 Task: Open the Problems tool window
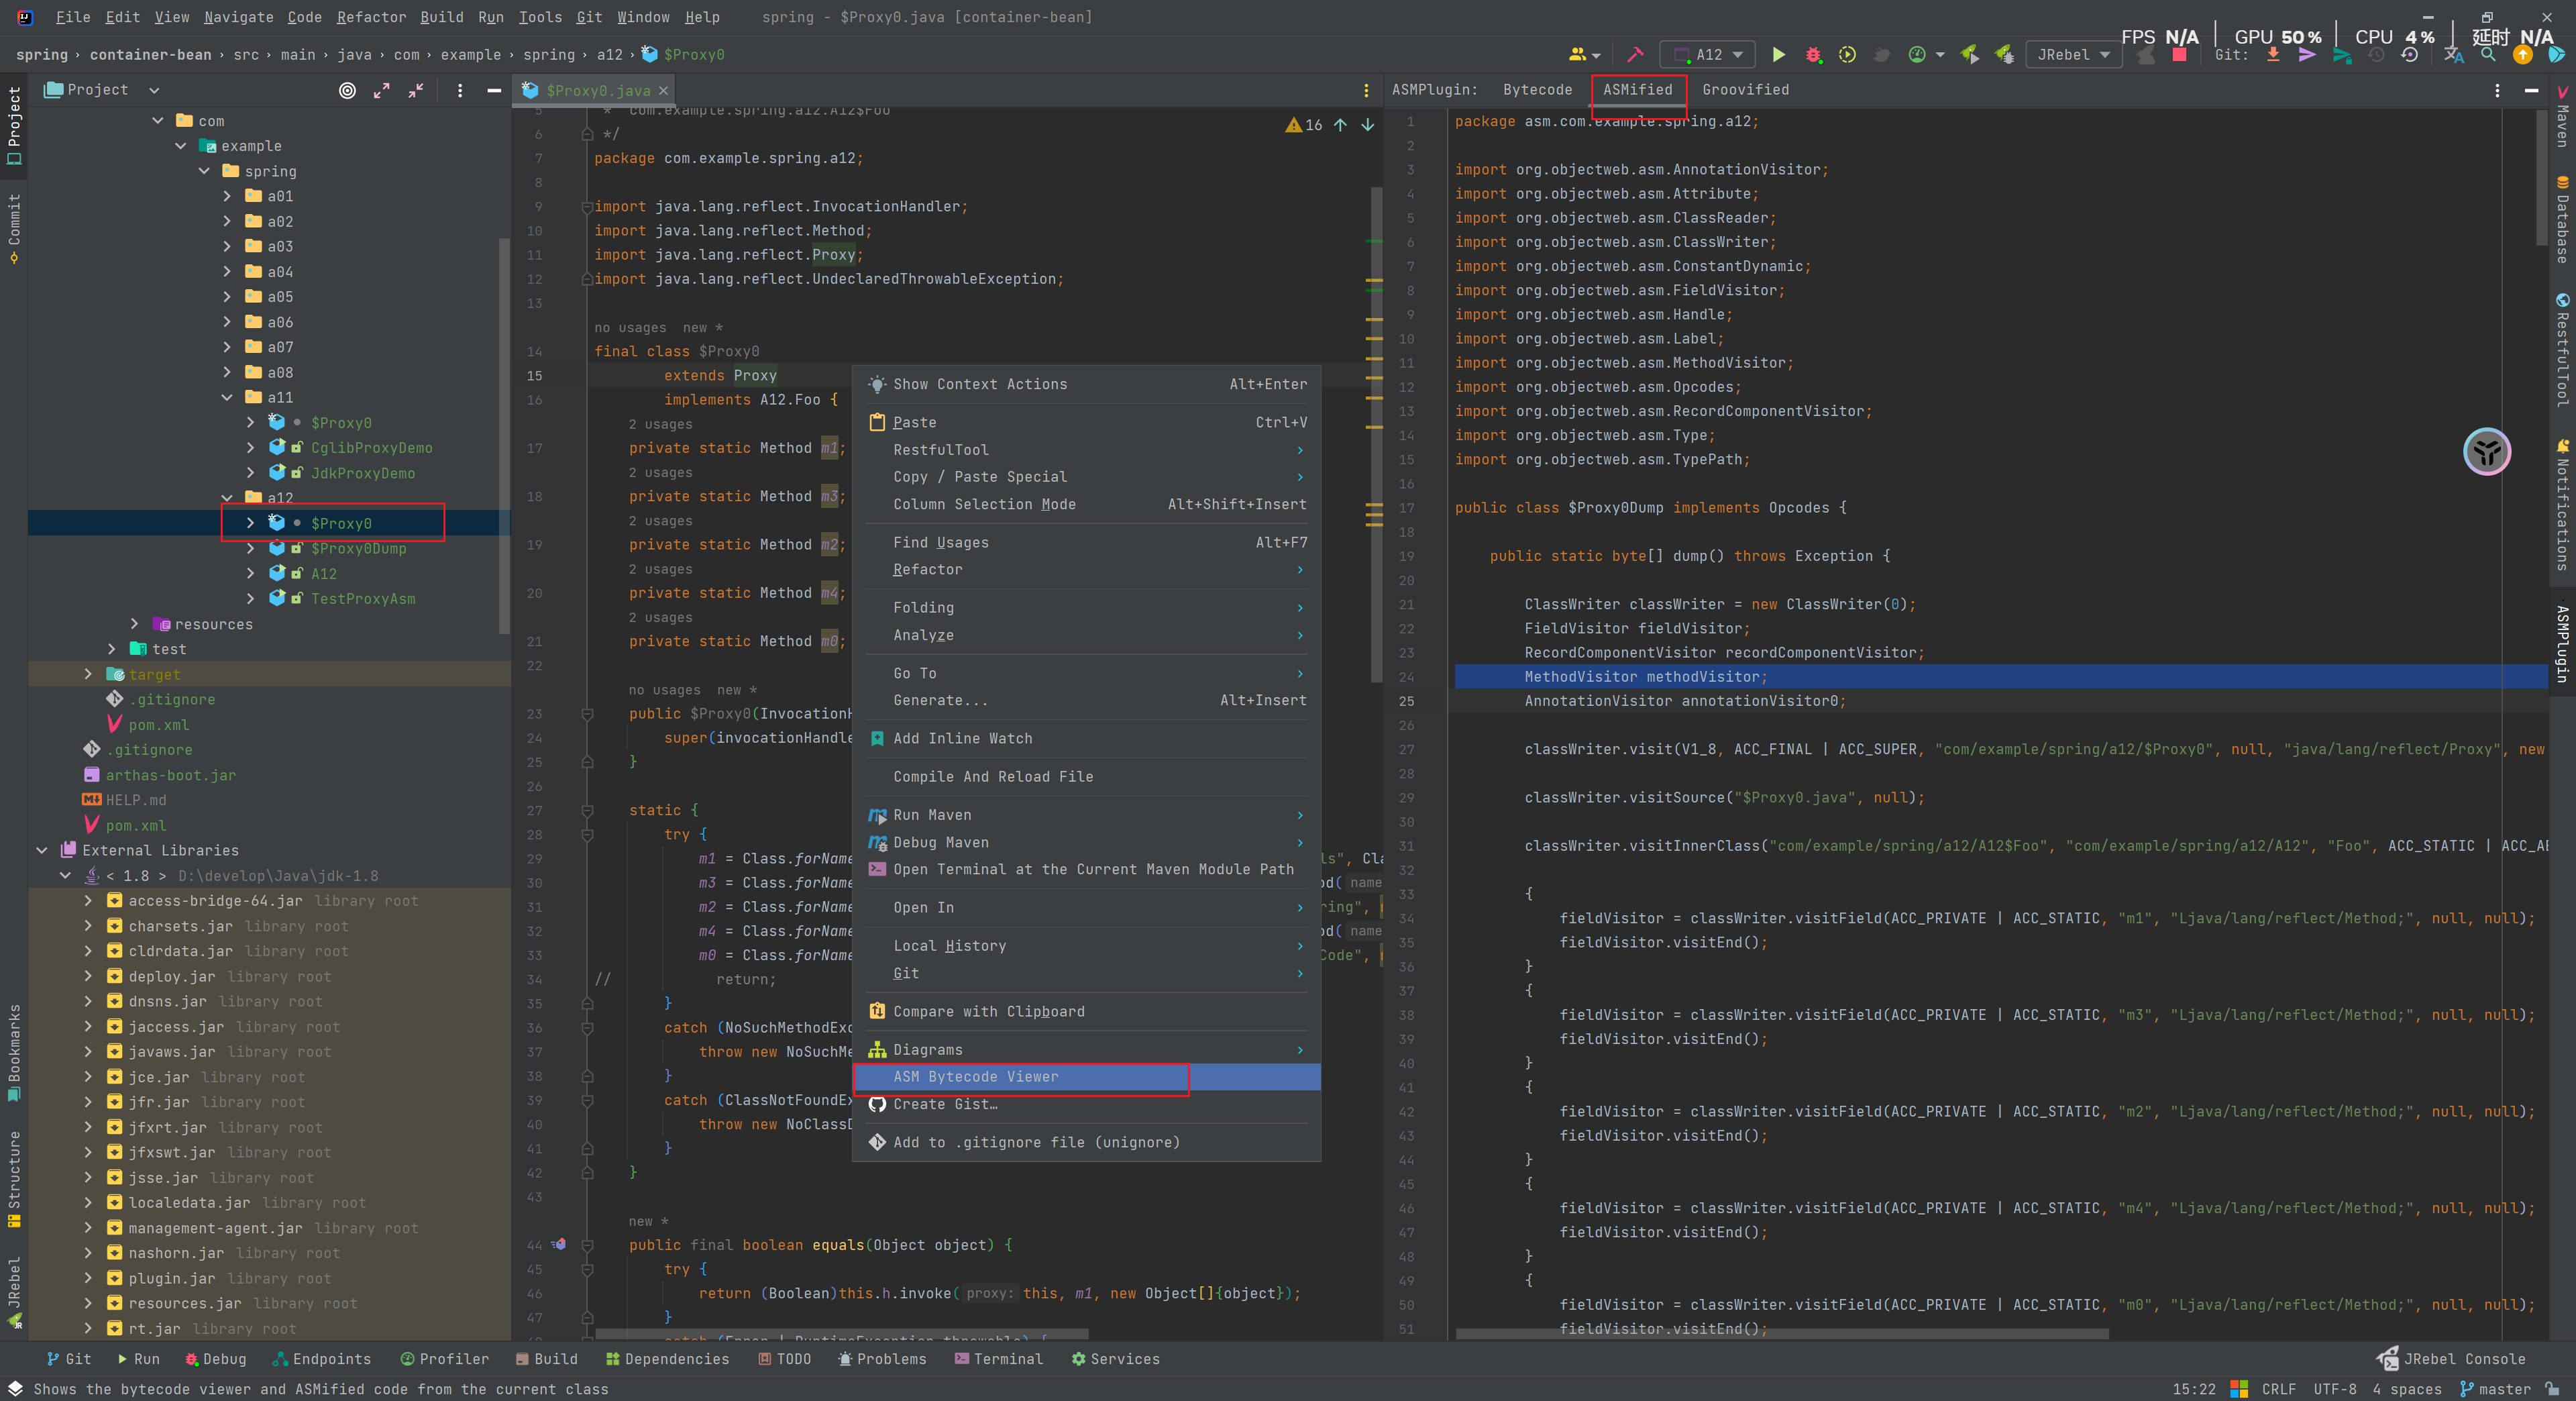[x=882, y=1359]
